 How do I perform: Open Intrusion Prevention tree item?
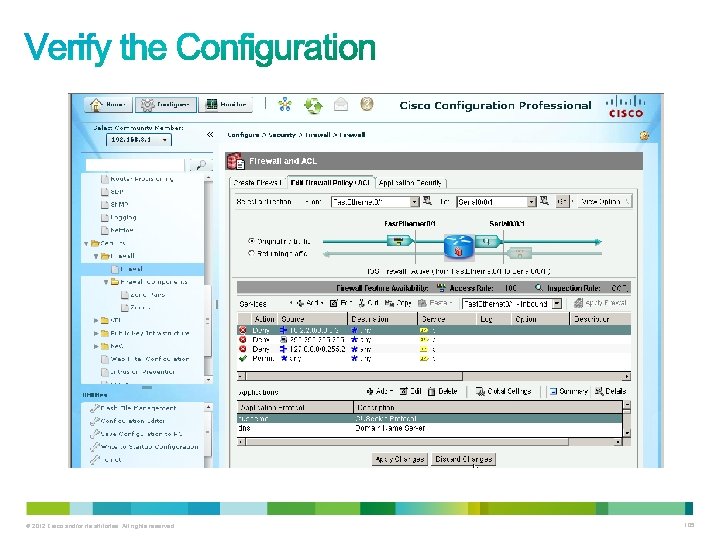tap(138, 372)
